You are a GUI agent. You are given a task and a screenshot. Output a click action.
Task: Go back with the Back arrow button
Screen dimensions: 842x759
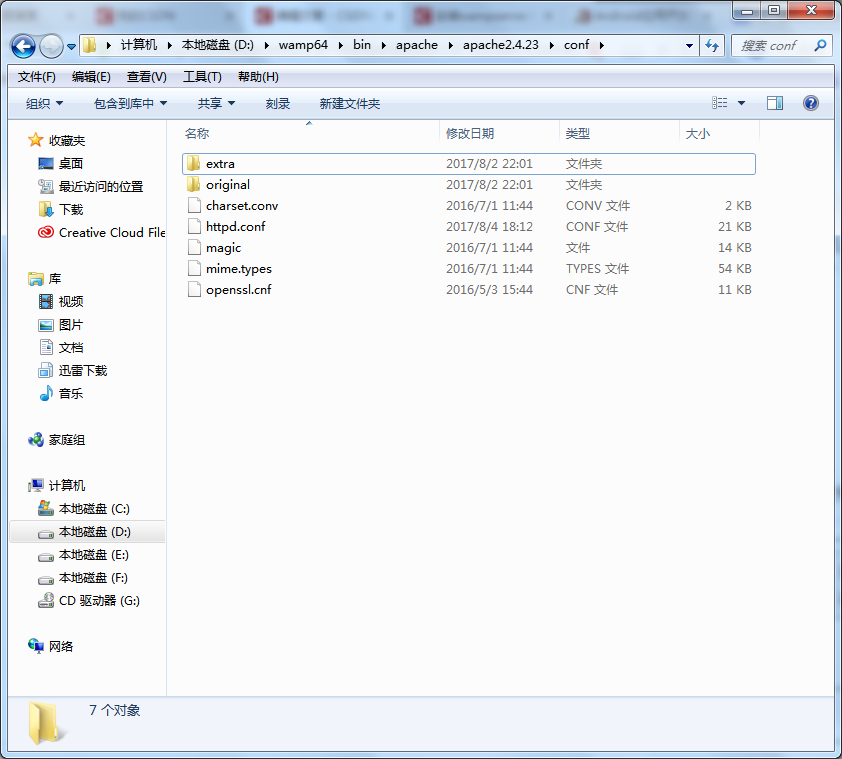23,46
